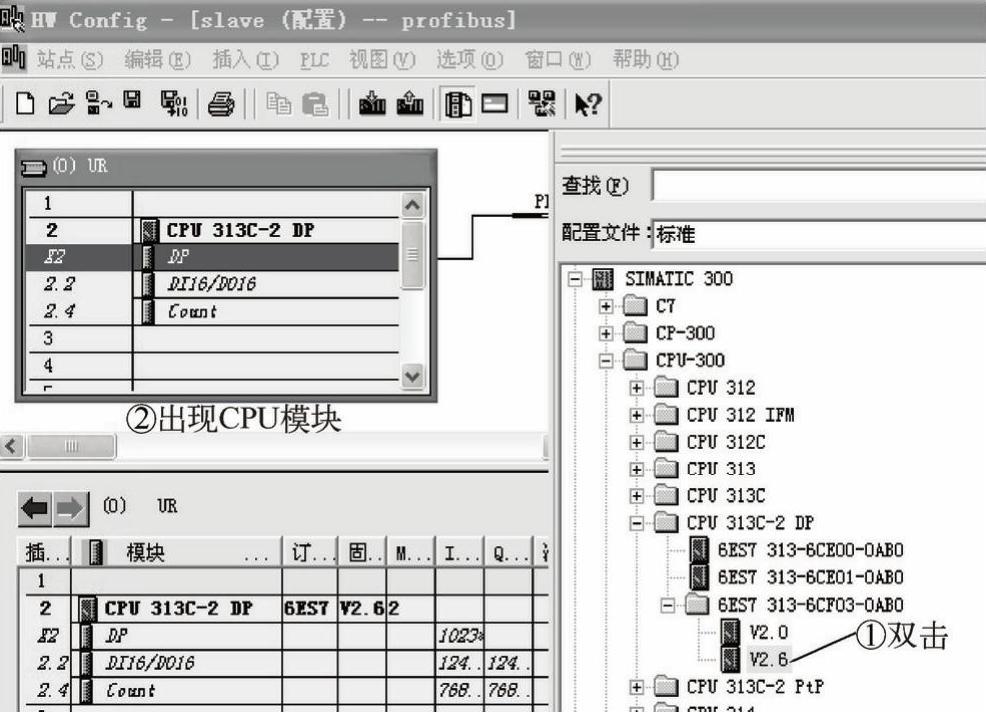Click Download to Module icon

372,104
